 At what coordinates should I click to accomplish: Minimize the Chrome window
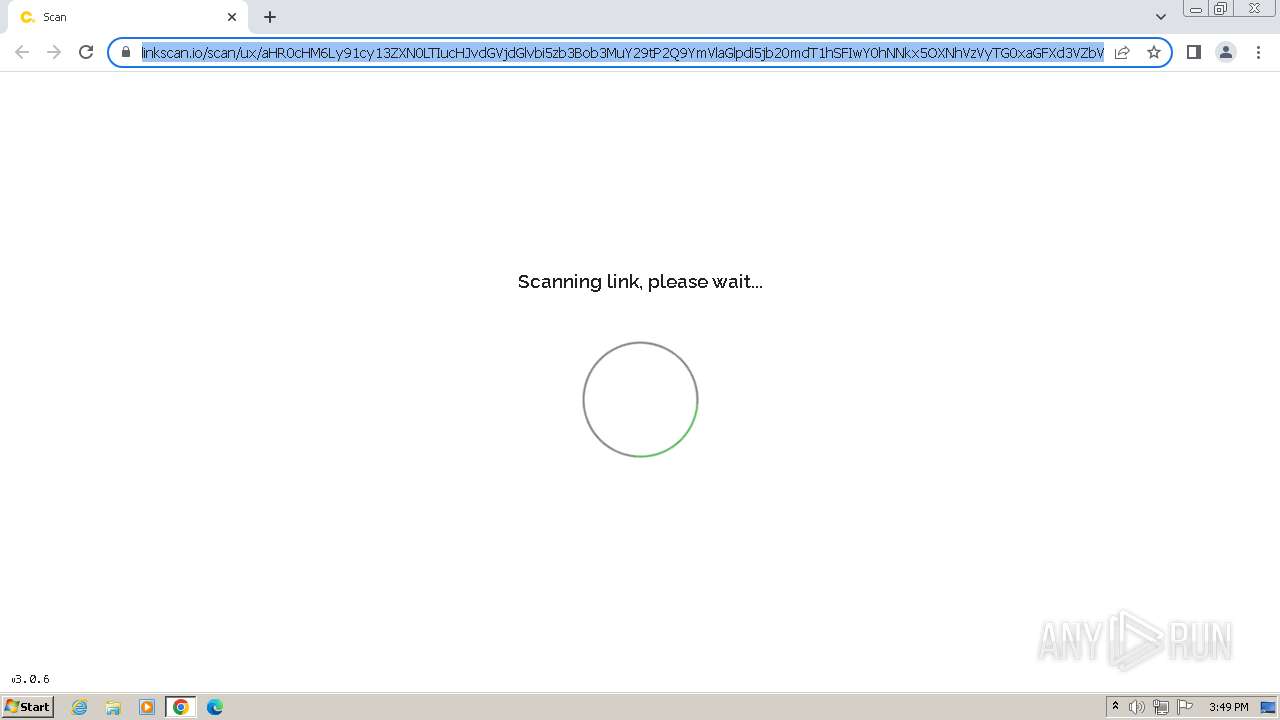[1196, 9]
